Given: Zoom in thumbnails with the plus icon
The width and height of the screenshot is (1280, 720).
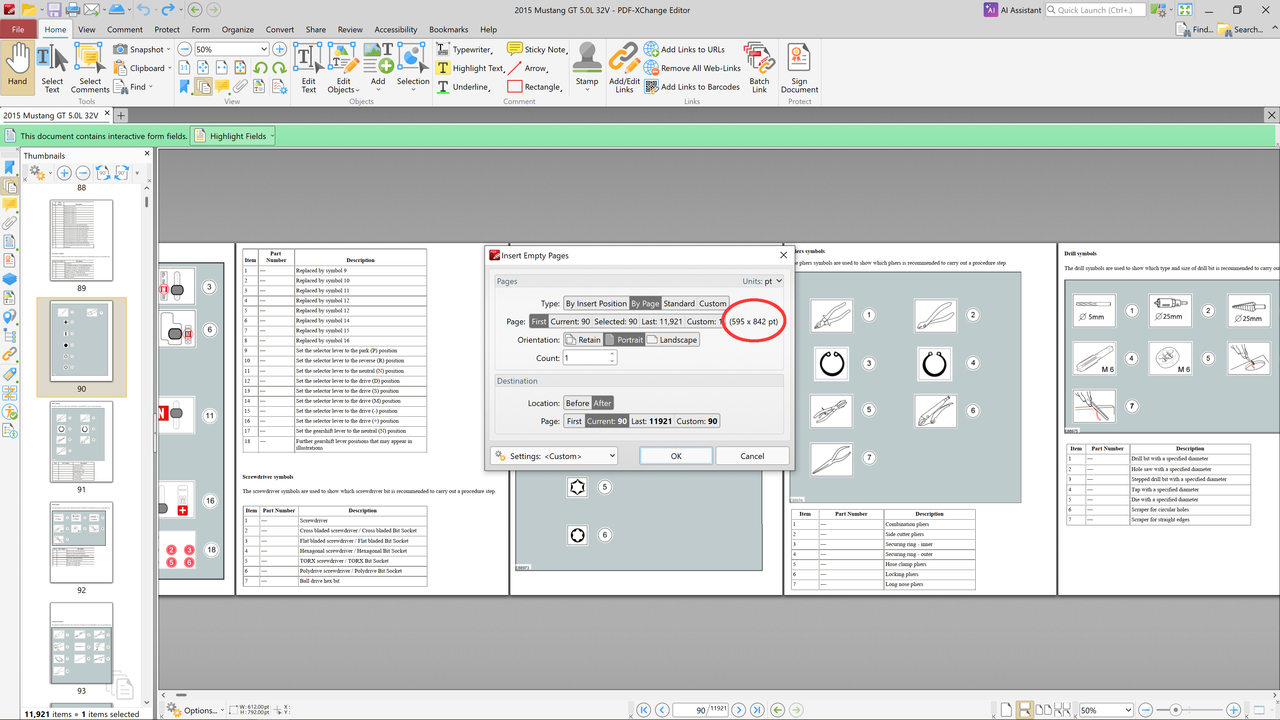Looking at the screenshot, I should 64,173.
